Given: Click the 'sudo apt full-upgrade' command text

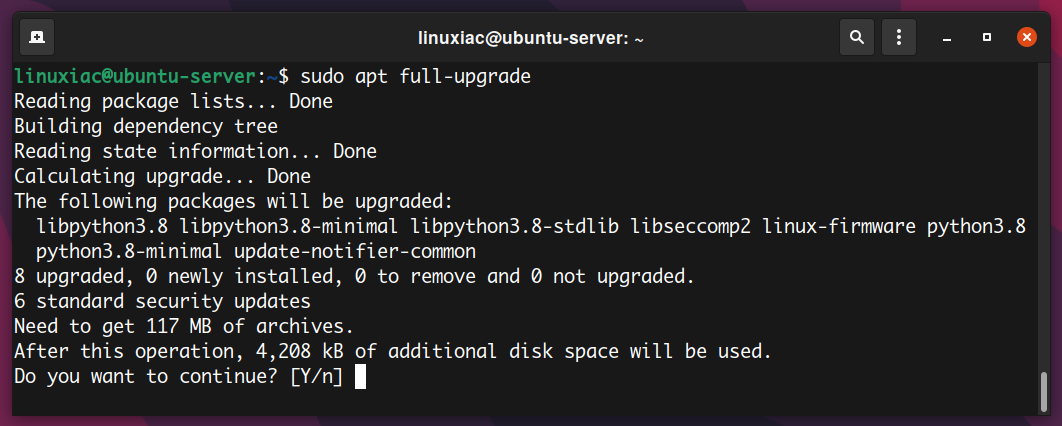Looking at the screenshot, I should [x=415, y=77].
